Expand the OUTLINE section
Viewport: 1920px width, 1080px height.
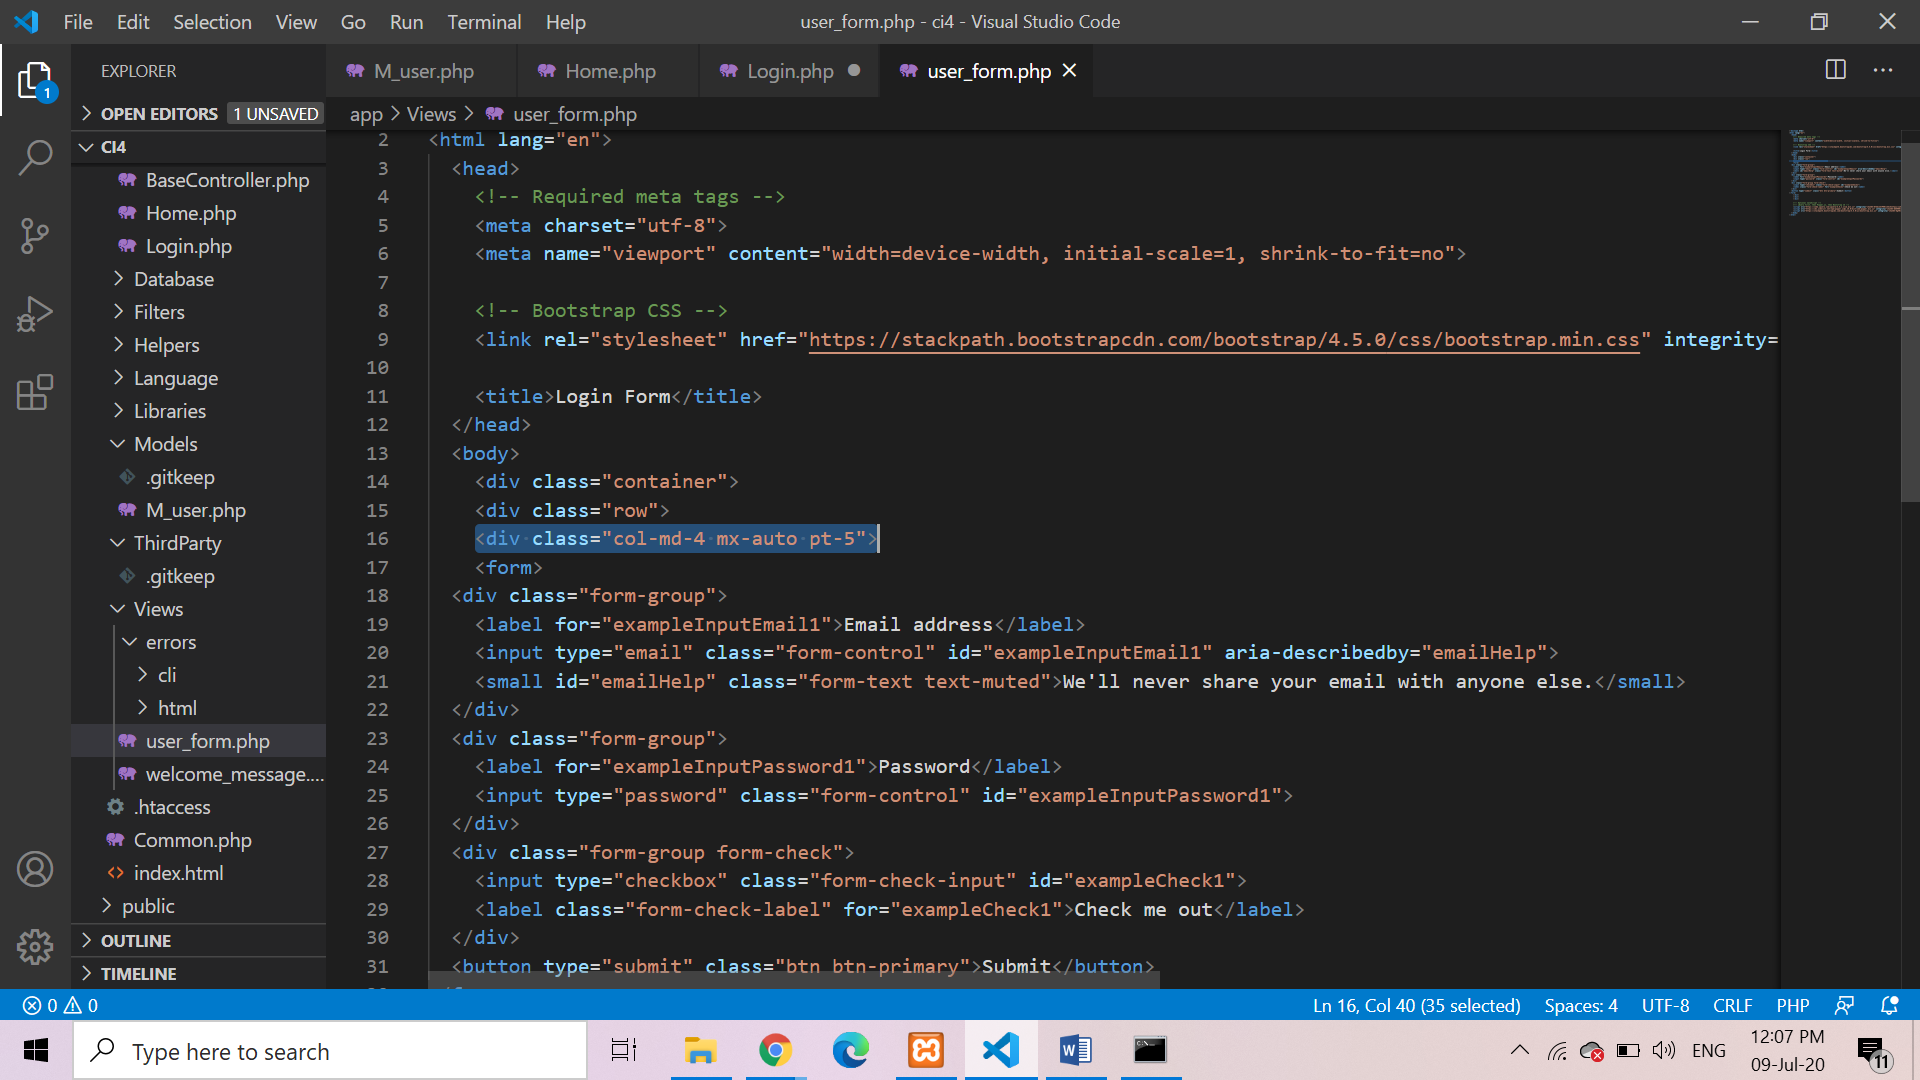click(x=136, y=941)
